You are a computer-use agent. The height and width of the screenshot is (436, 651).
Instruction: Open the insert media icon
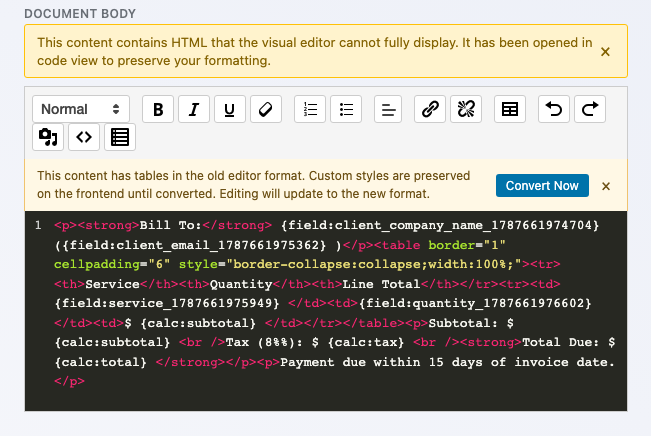tap(48, 137)
